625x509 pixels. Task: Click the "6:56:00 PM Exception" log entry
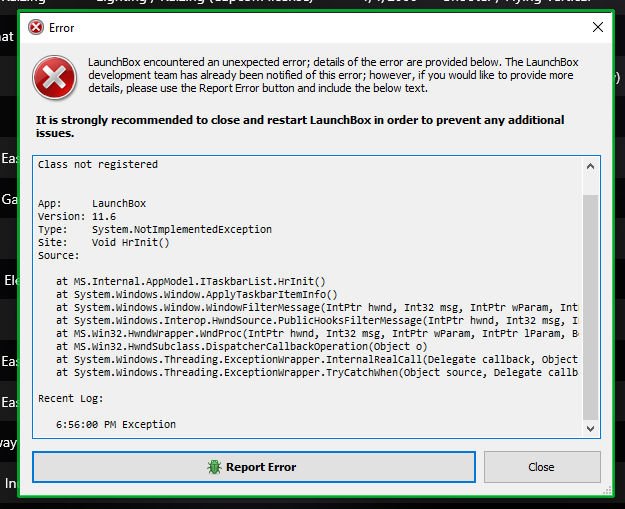(x=116, y=424)
